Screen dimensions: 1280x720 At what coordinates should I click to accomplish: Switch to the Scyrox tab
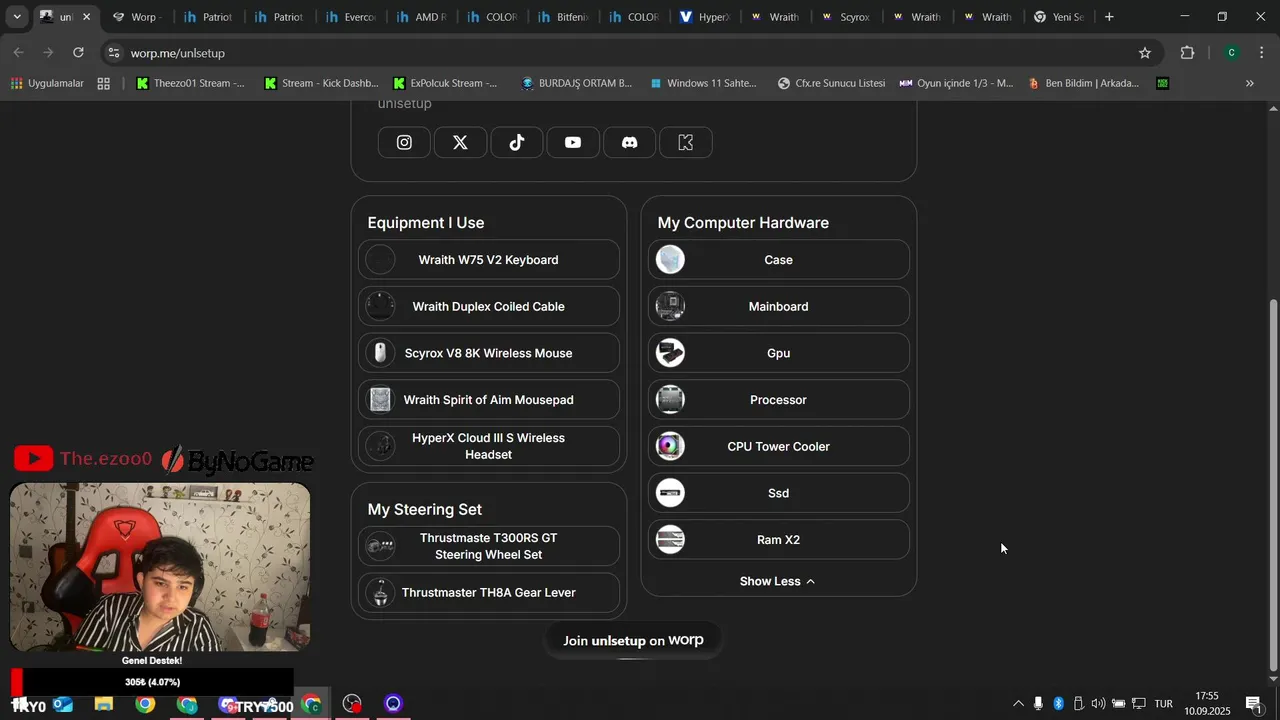coord(847,17)
